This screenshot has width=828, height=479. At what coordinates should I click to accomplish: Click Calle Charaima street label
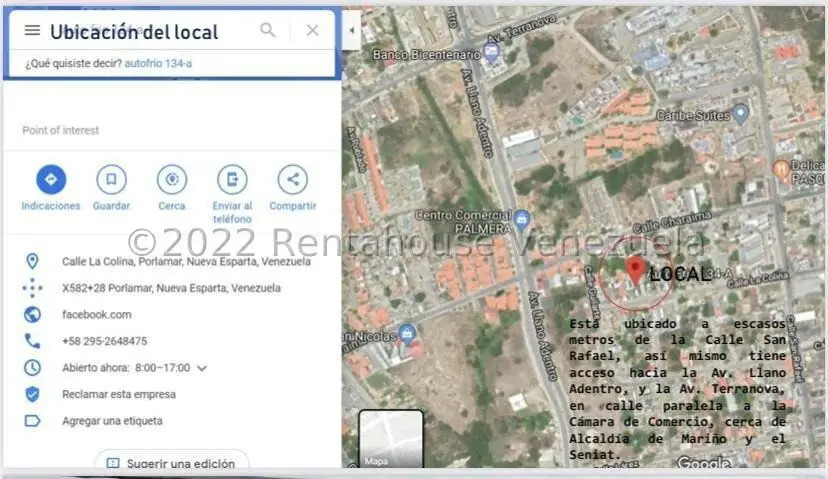(672, 222)
